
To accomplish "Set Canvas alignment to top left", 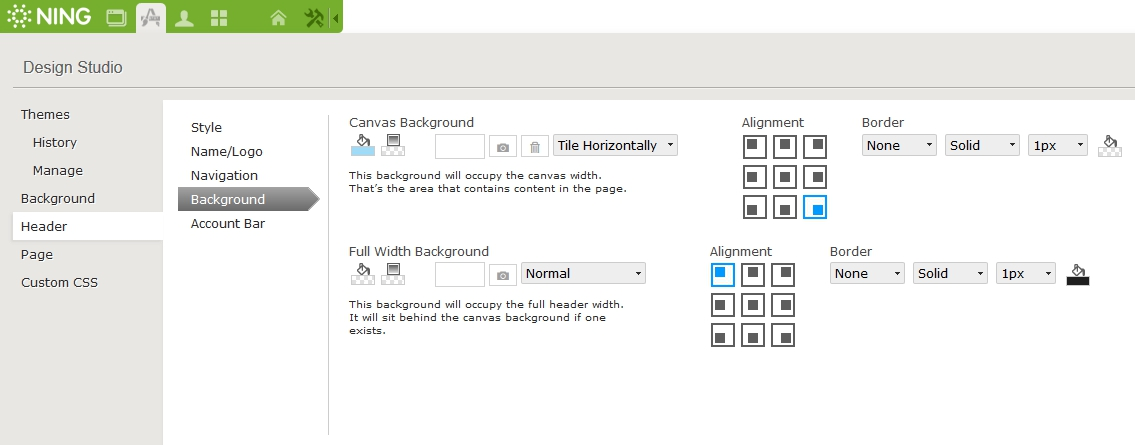I will [x=754, y=146].
